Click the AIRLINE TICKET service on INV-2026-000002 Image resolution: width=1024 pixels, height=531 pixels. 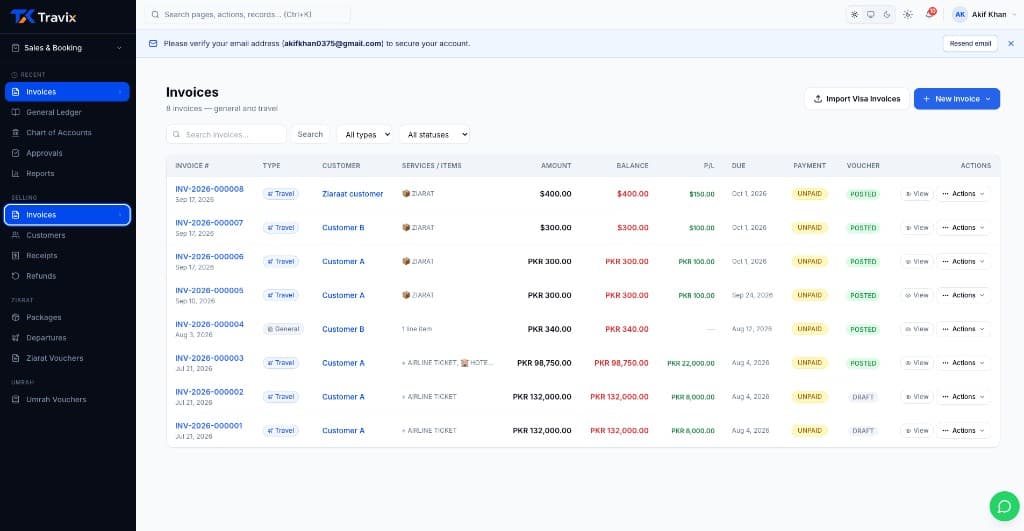pos(429,397)
